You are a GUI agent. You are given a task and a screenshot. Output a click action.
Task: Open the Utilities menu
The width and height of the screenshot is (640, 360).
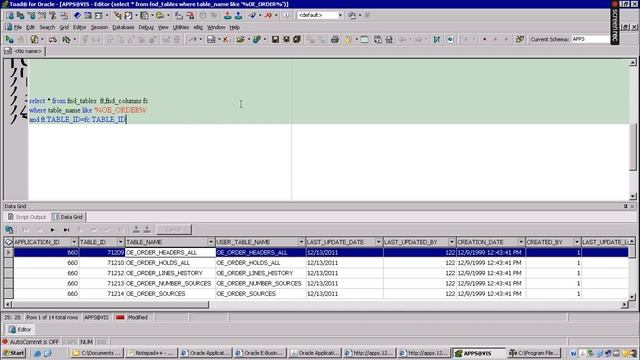(181, 27)
